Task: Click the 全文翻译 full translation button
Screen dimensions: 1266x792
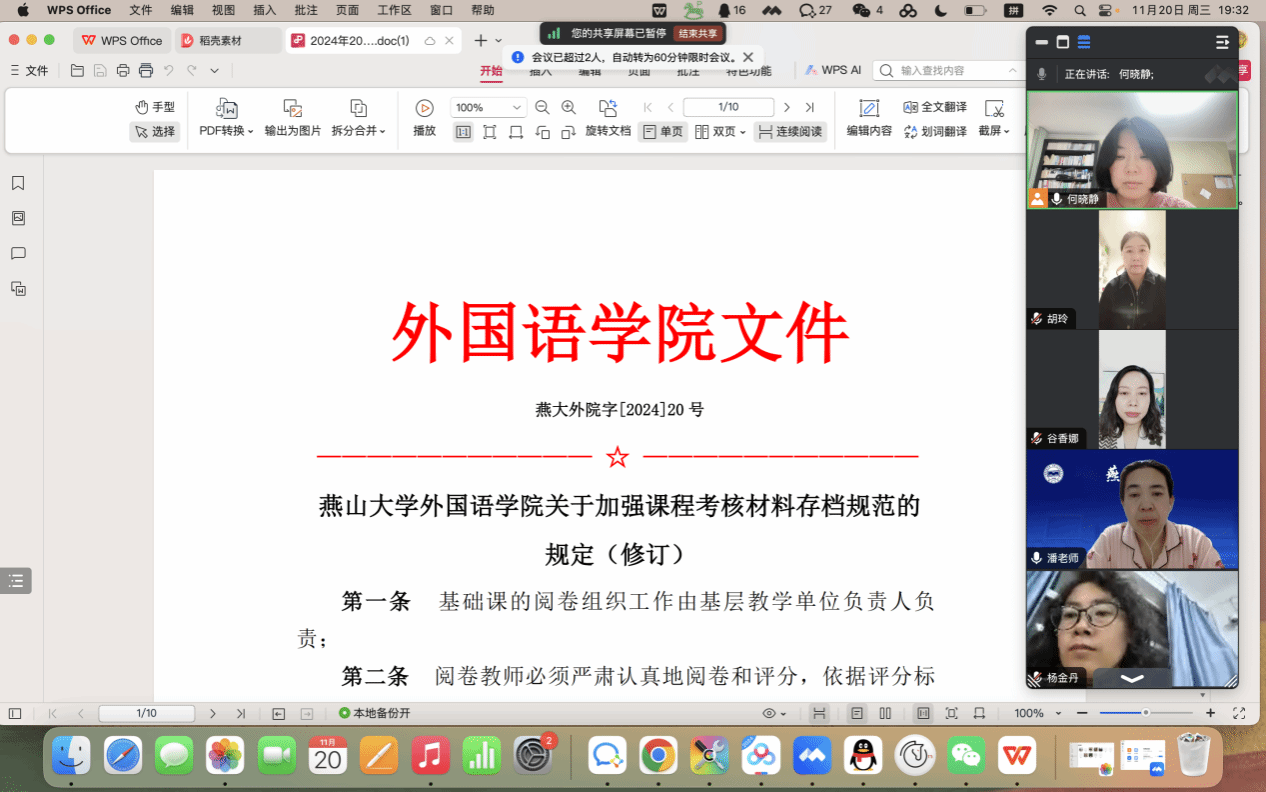Action: point(935,107)
